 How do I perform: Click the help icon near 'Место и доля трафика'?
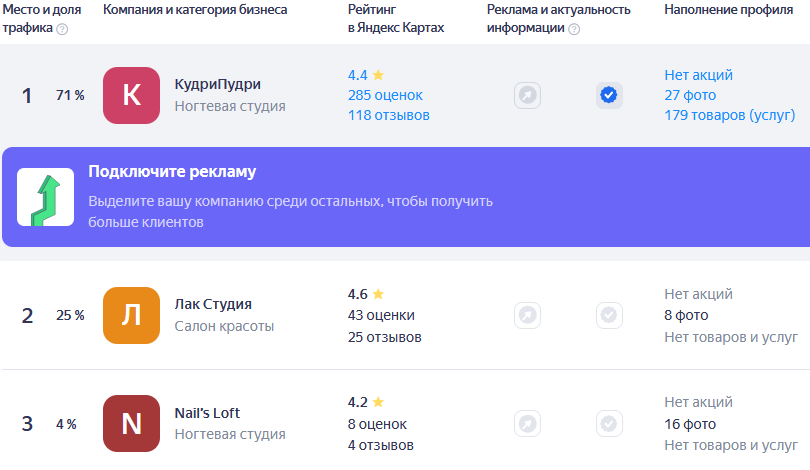[x=63, y=29]
